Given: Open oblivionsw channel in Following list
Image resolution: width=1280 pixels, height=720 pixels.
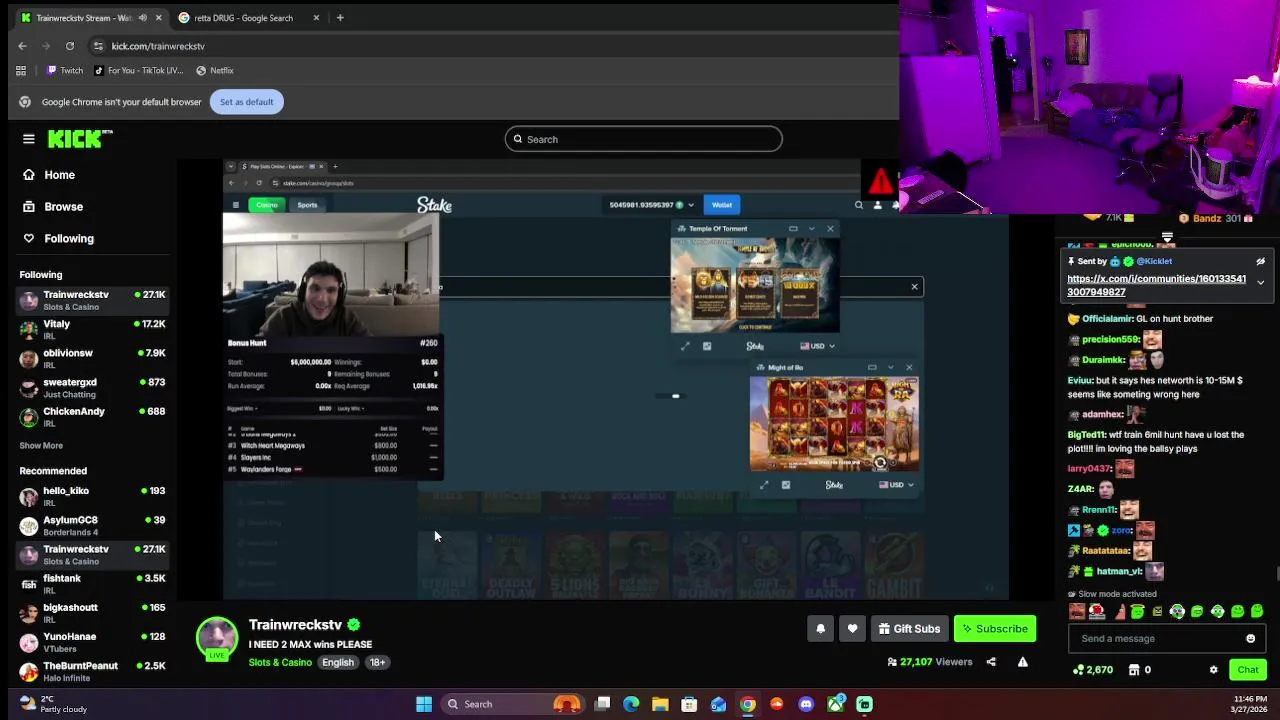Looking at the screenshot, I should pos(93,359).
